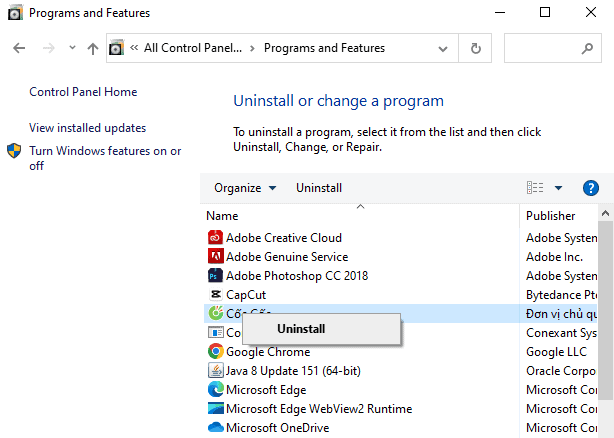The image size is (614, 438).
Task: Go up one level with up arrow
Action: pos(93,49)
